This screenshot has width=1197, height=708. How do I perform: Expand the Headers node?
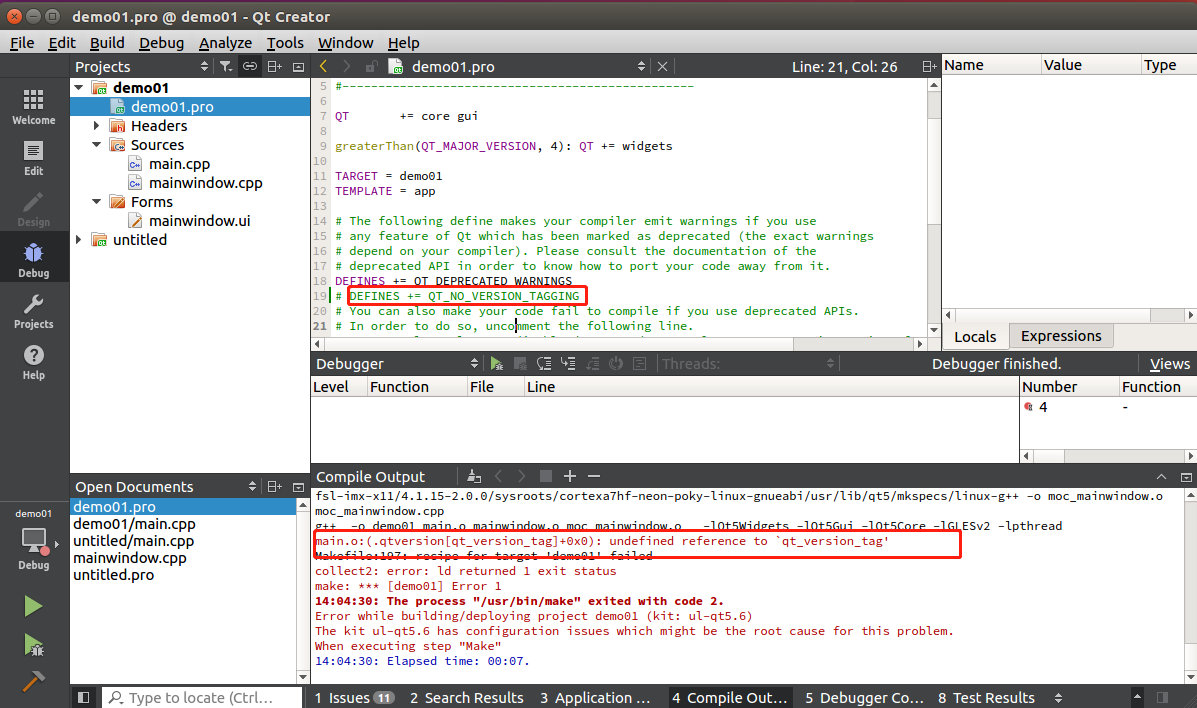point(94,125)
